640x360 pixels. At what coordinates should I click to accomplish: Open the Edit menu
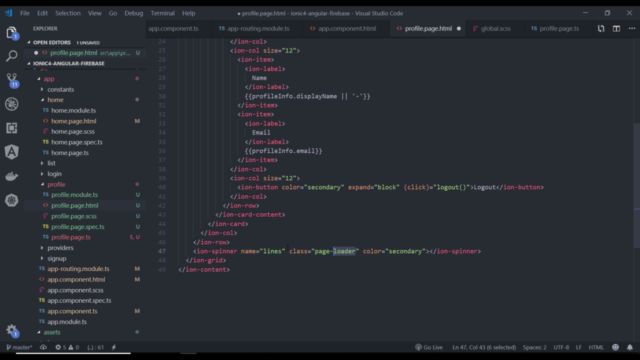point(42,13)
